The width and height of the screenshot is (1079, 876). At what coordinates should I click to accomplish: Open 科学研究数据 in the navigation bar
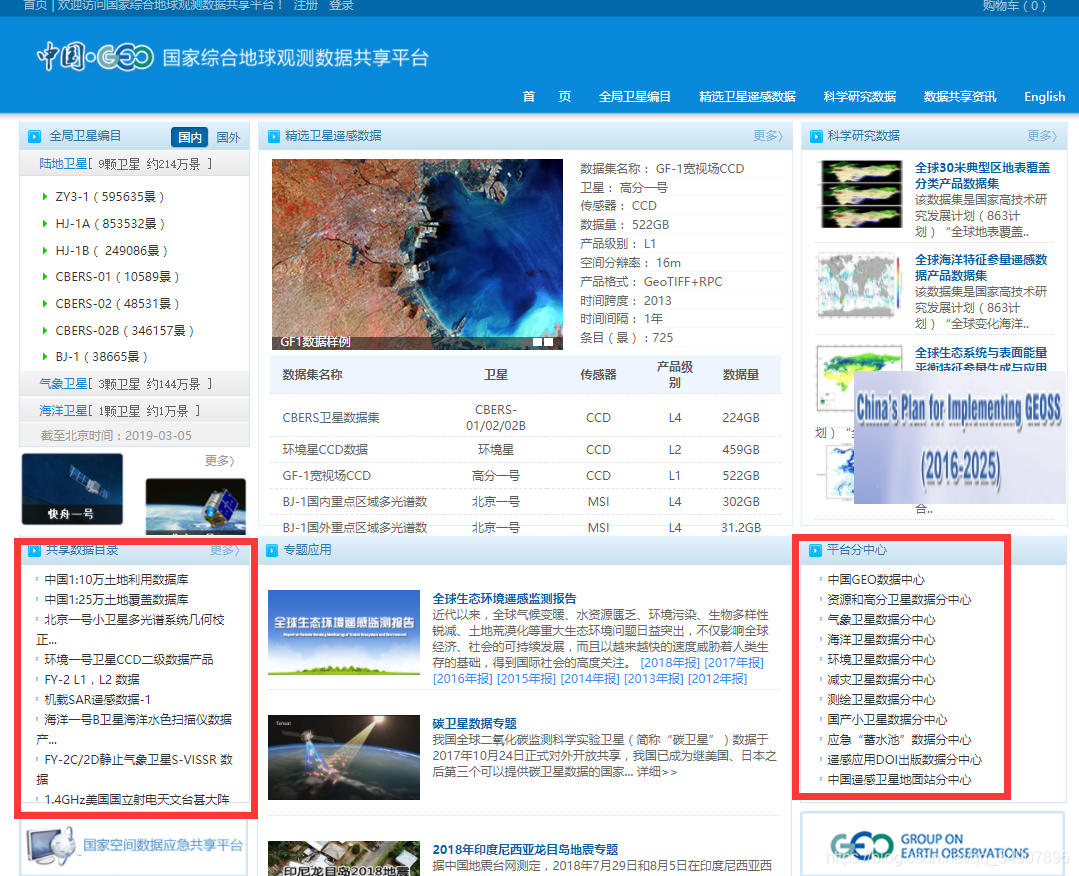pos(859,96)
